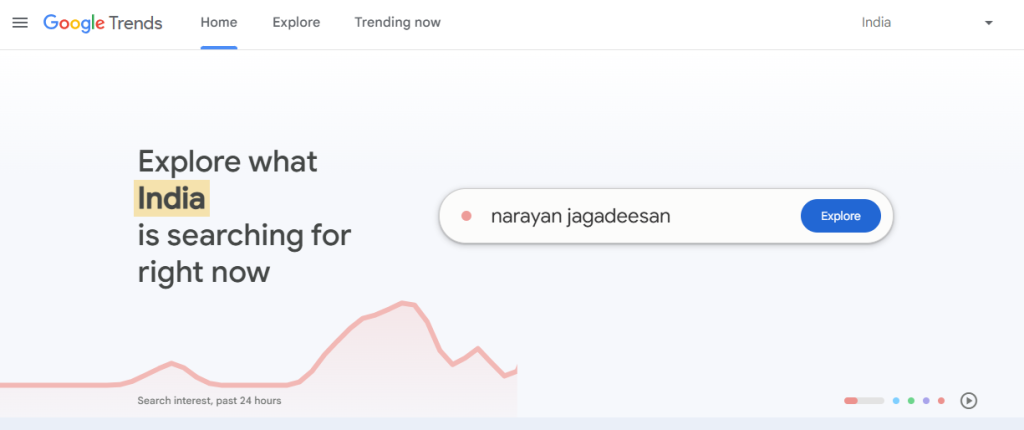Viewport: 1024px width, 430px height.
Task: Open Explore in the top navigation
Action: (x=296, y=23)
